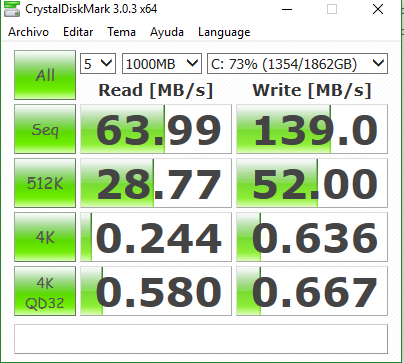
Task: Run all benchmarks with the All button
Action: pos(45,75)
